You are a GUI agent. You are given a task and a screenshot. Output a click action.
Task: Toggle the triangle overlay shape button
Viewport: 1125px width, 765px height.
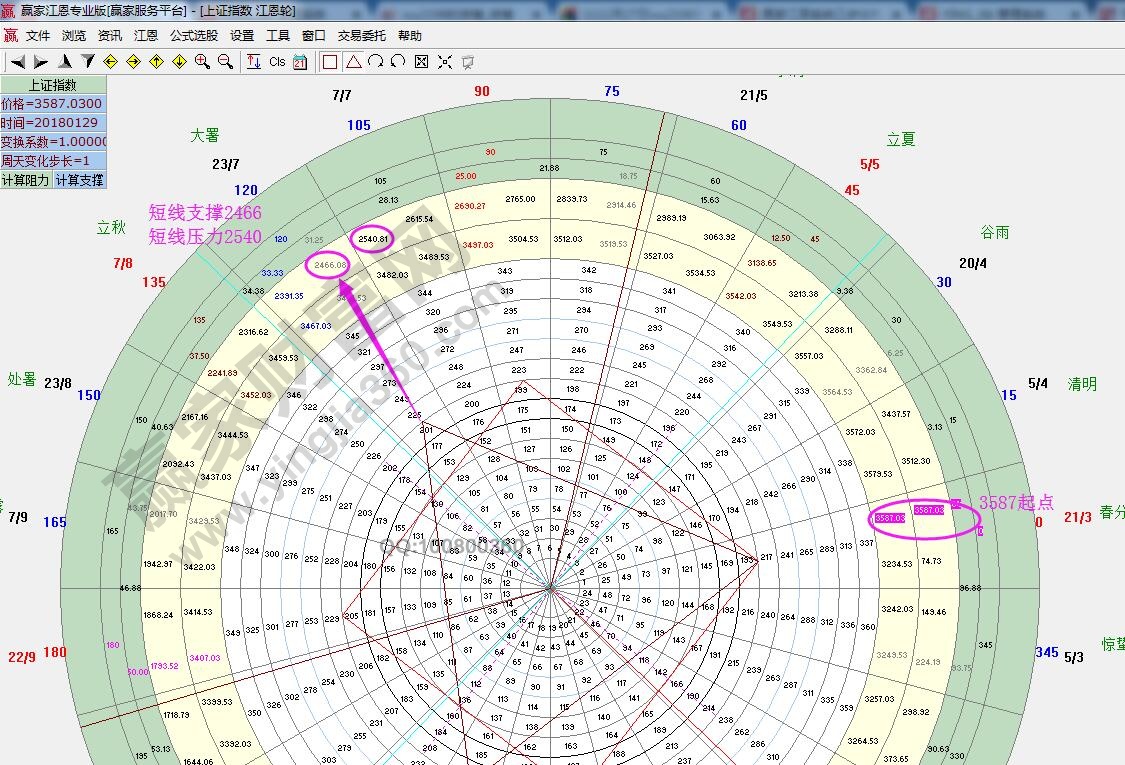click(353, 62)
